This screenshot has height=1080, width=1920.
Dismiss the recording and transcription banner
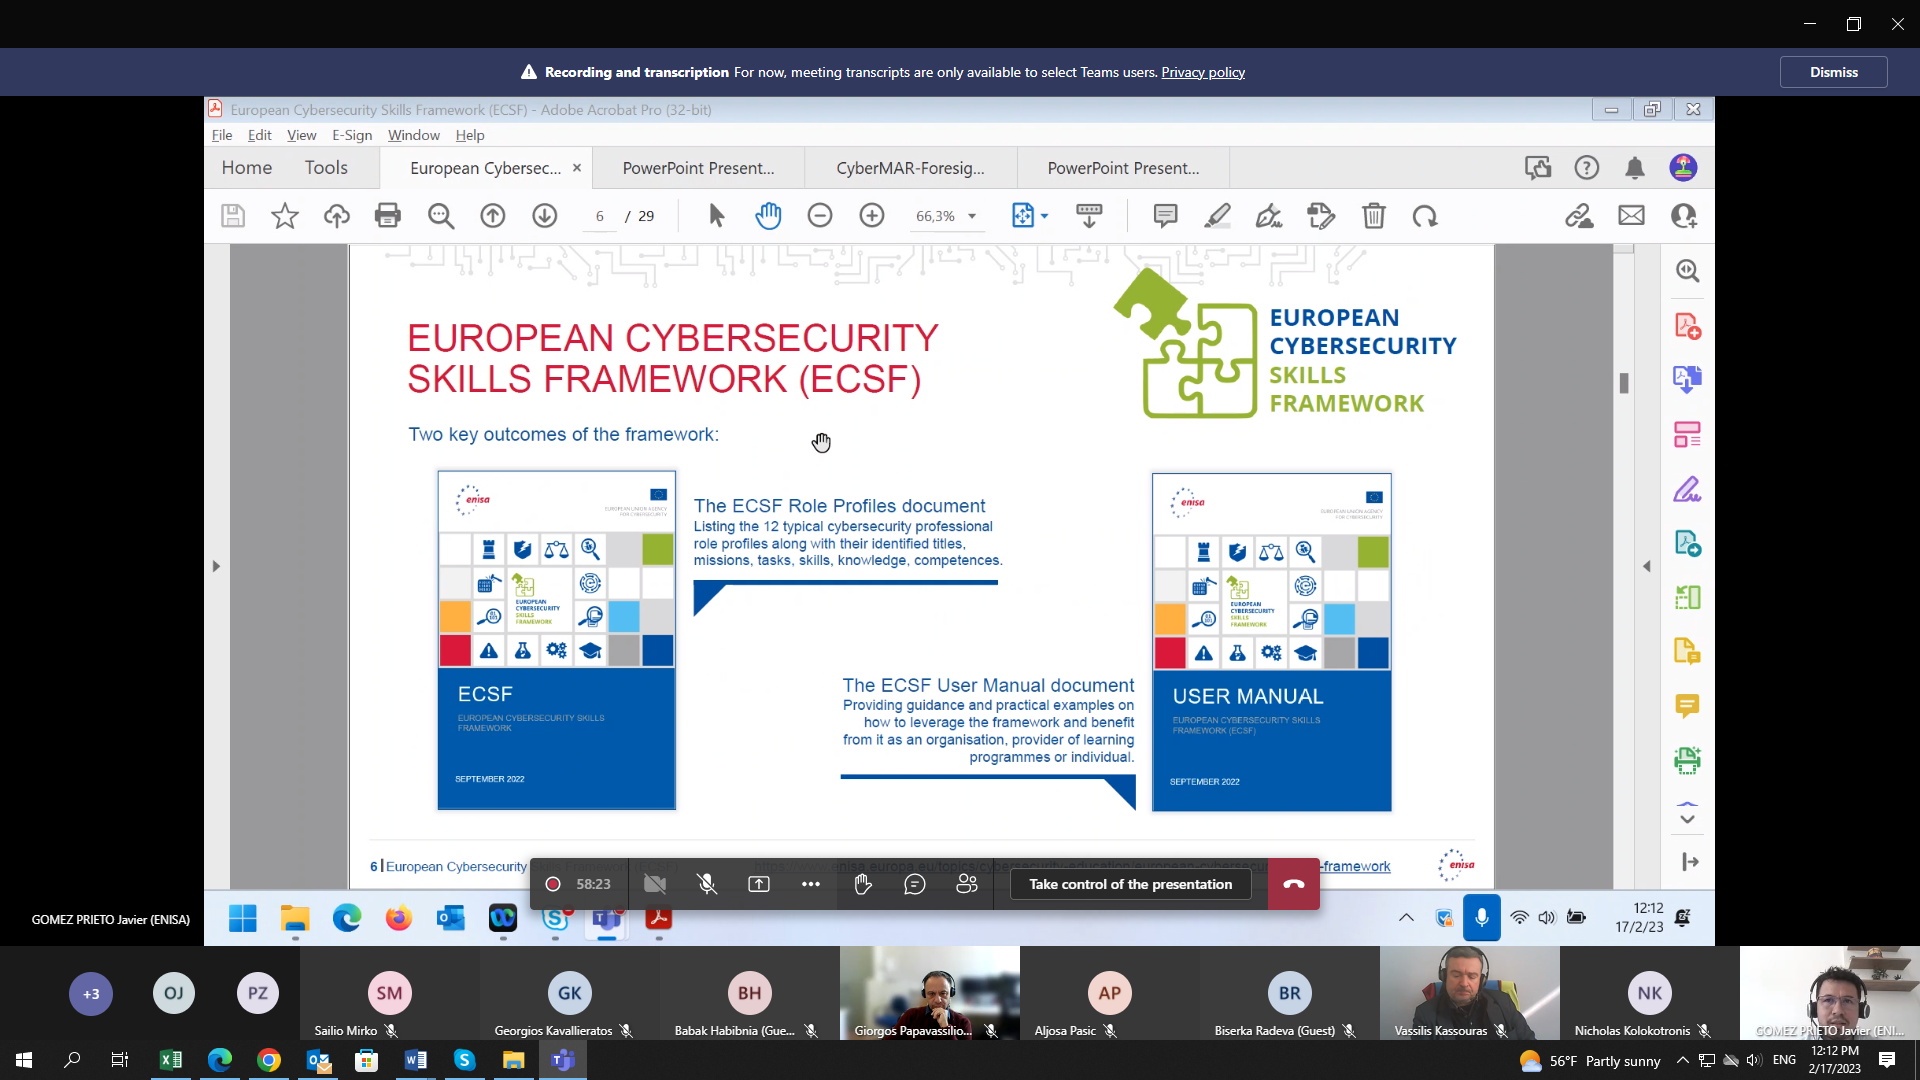click(x=1833, y=72)
